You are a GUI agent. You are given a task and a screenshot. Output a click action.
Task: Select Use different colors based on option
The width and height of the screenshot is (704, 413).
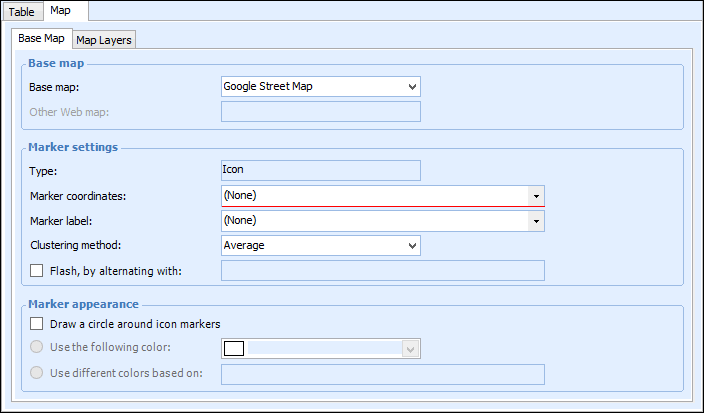tap(37, 373)
